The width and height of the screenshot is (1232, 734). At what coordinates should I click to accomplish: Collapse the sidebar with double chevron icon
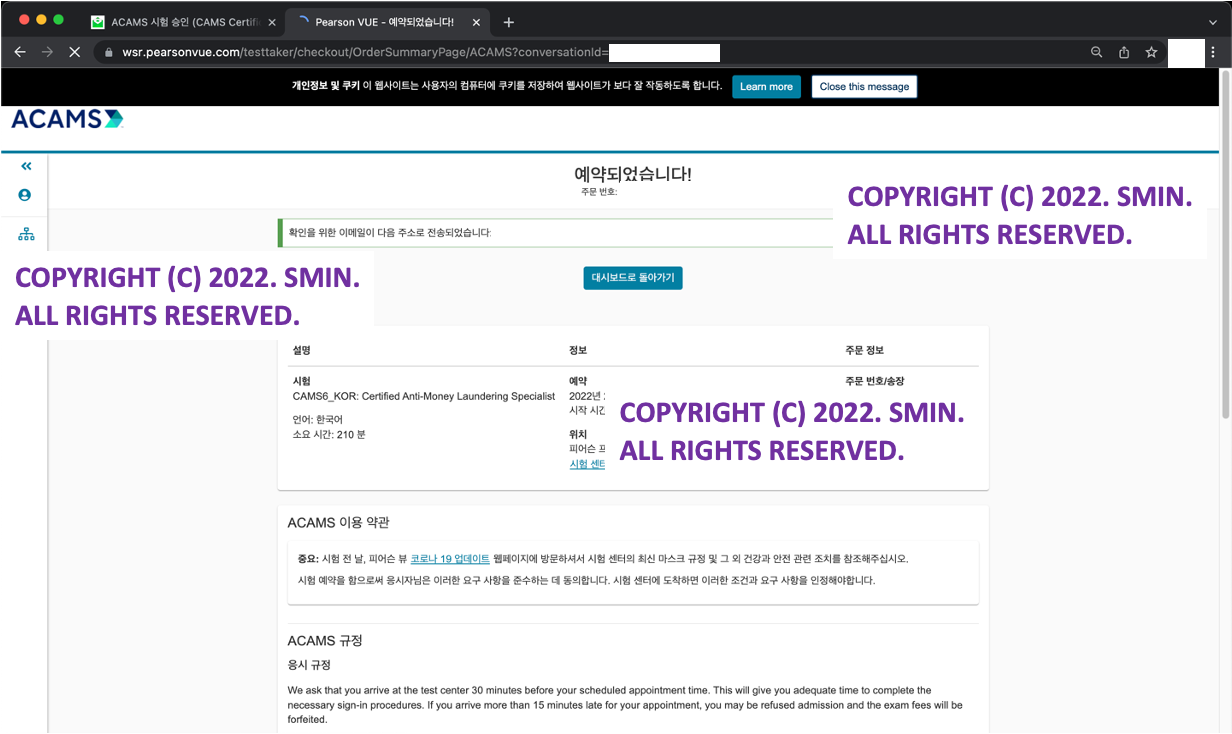pos(26,166)
